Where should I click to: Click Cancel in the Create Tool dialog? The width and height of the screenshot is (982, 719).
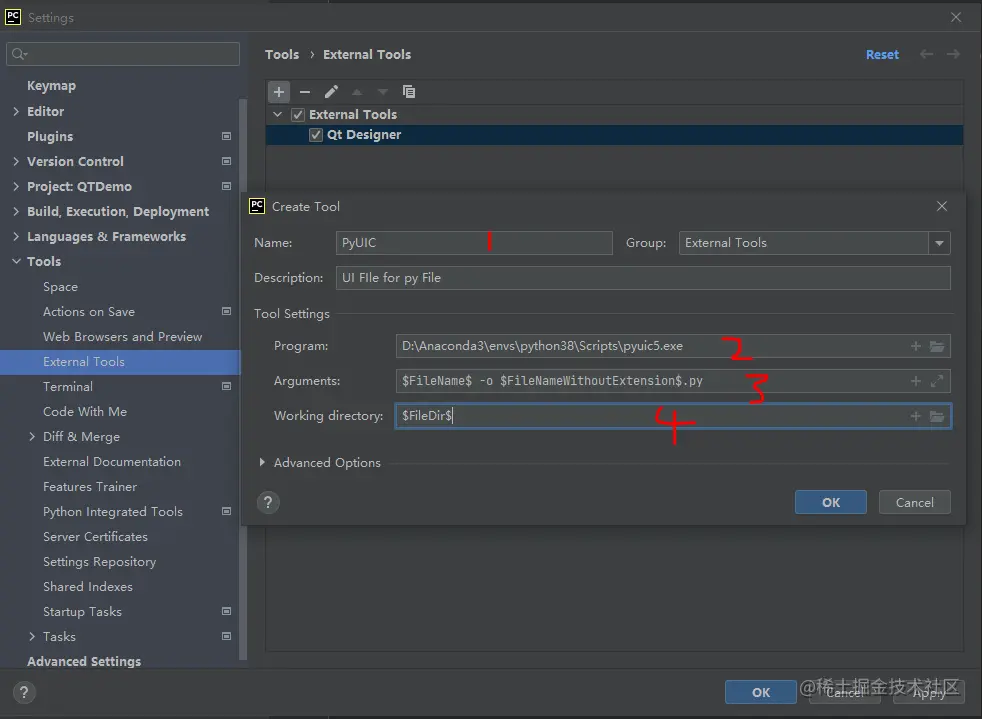(914, 502)
